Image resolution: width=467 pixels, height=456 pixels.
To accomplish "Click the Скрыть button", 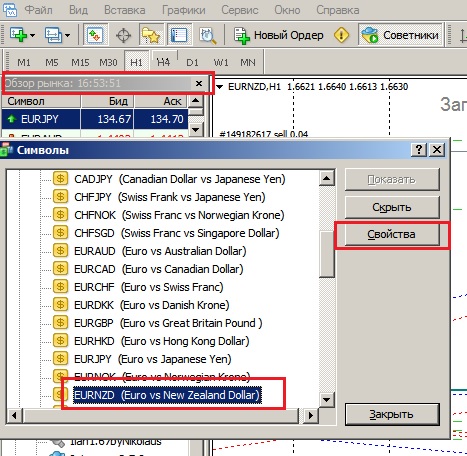I will [x=392, y=207].
